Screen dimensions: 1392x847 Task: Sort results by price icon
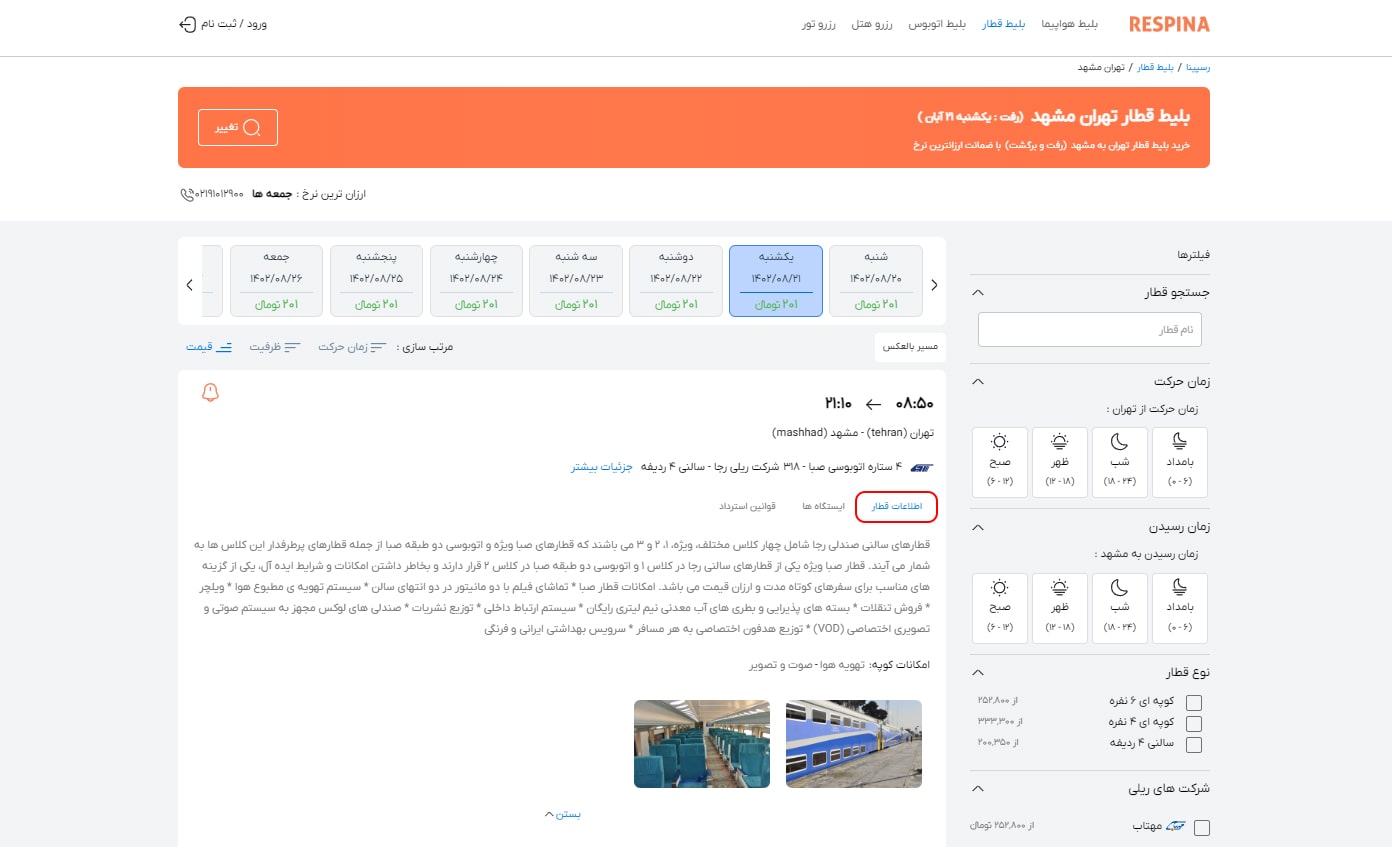[224, 347]
